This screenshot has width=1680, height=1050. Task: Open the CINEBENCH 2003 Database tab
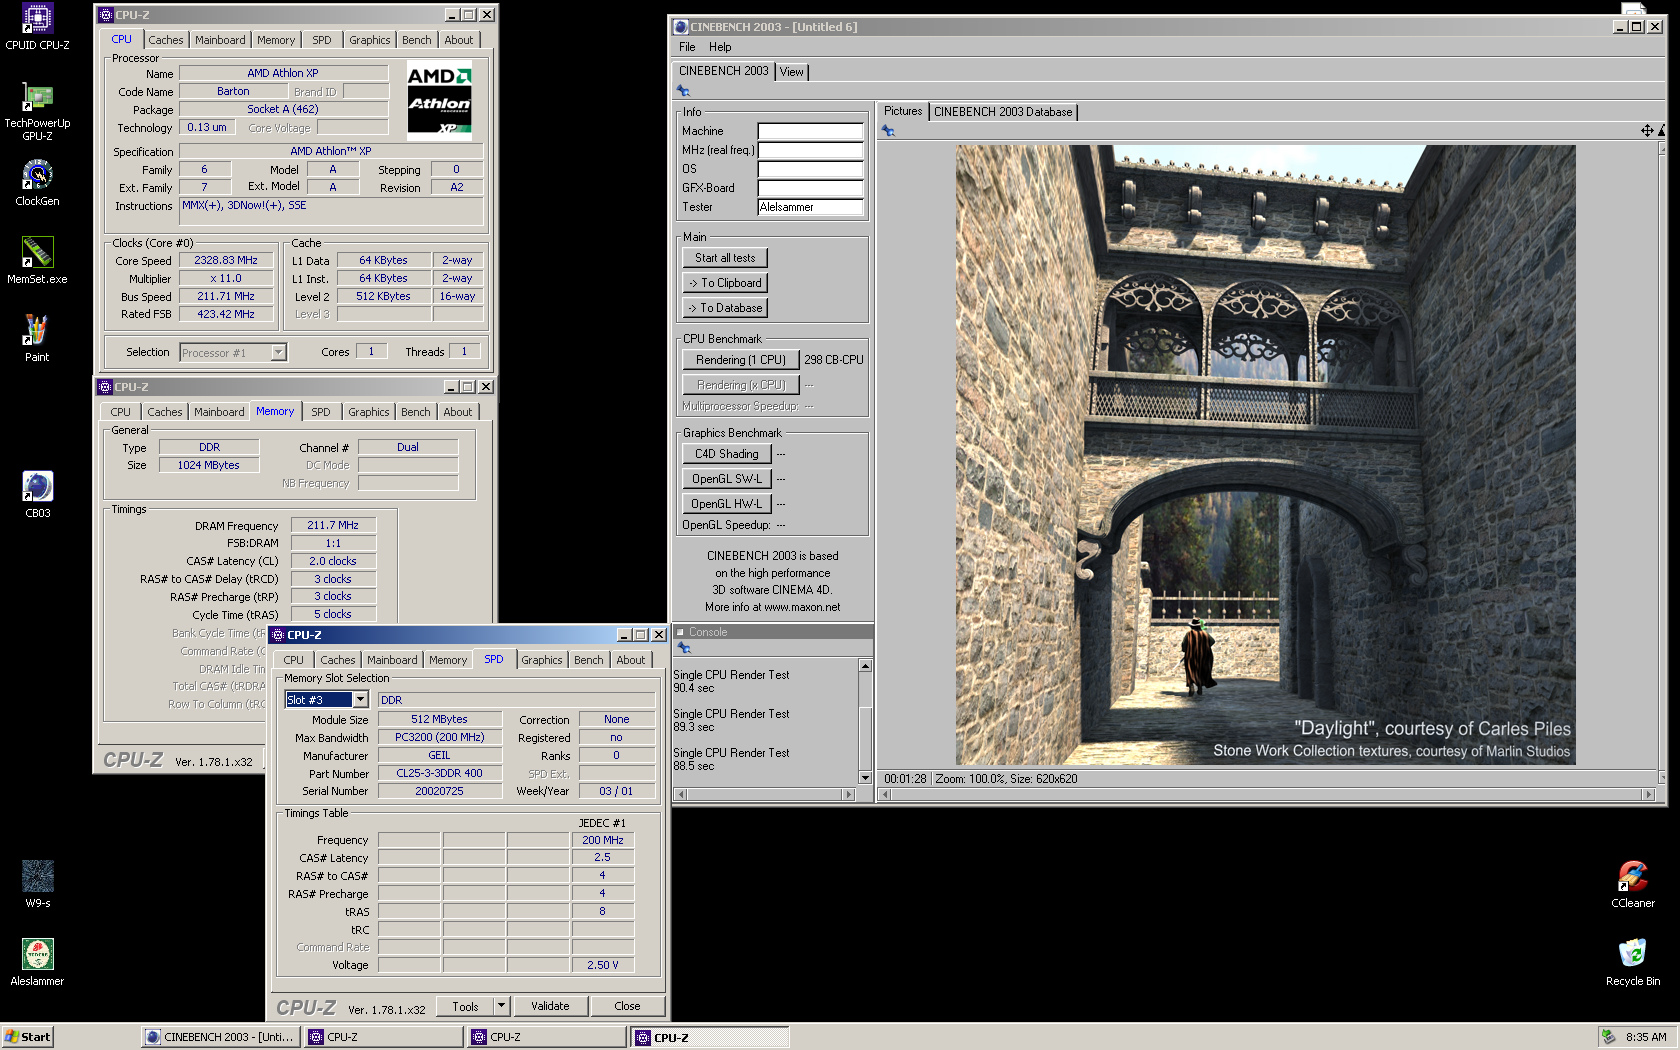[1003, 112]
